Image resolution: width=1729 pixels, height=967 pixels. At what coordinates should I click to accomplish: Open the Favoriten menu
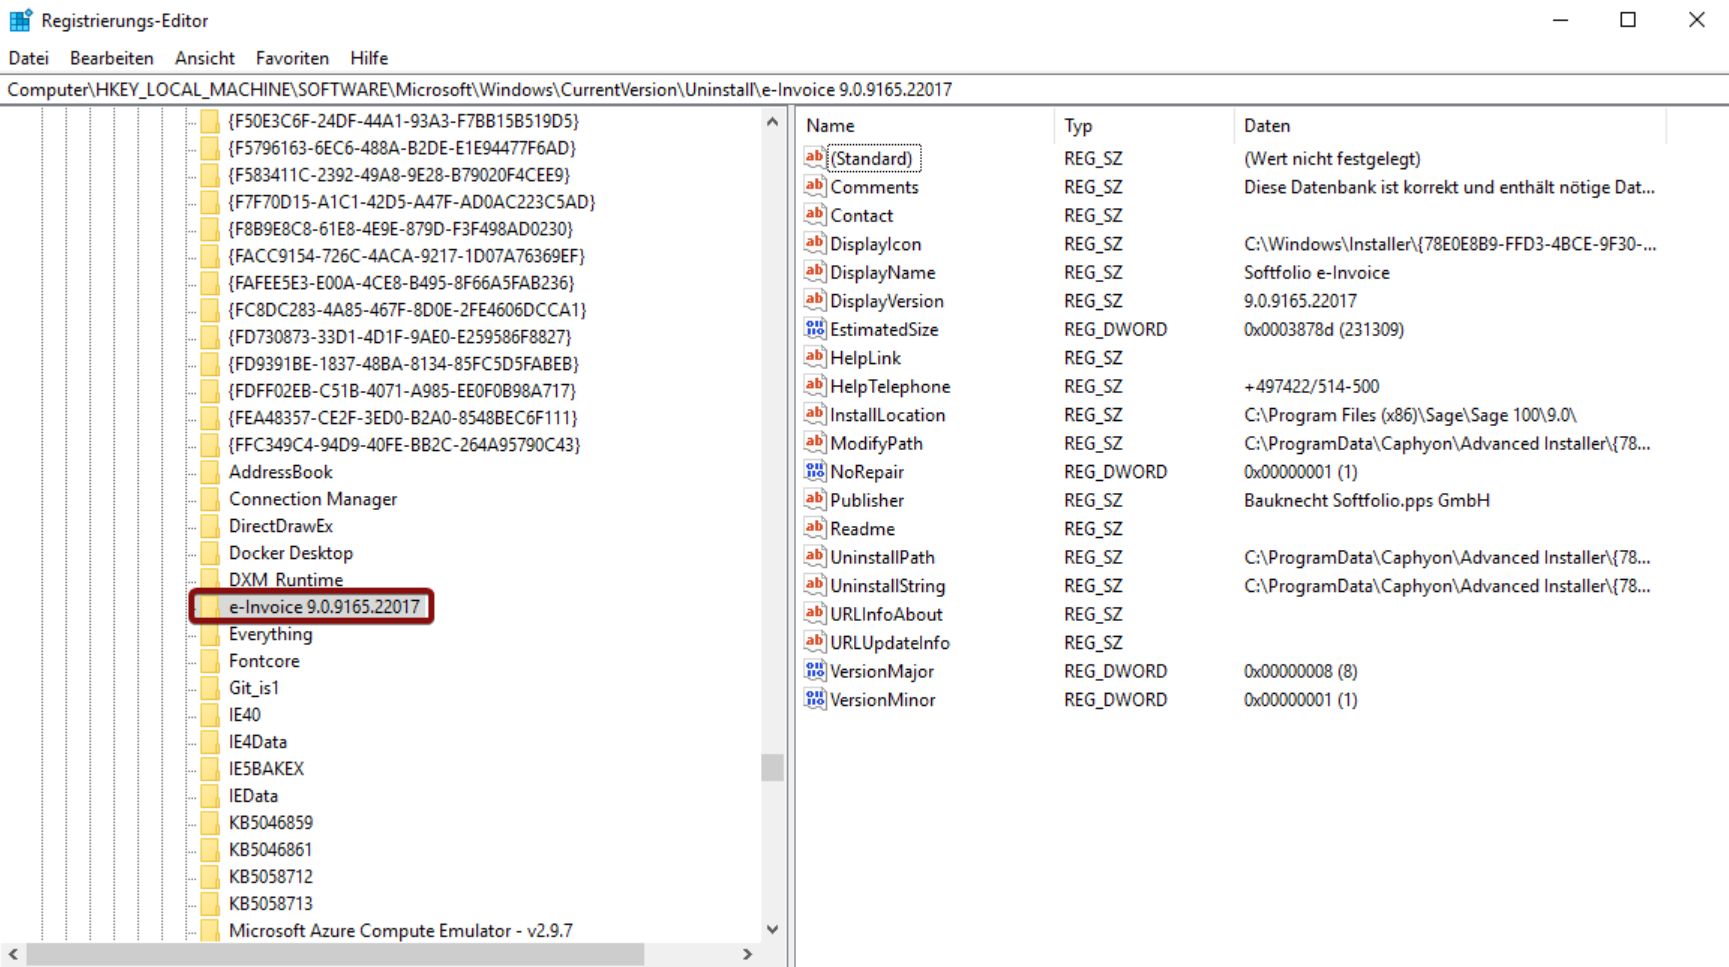click(292, 58)
